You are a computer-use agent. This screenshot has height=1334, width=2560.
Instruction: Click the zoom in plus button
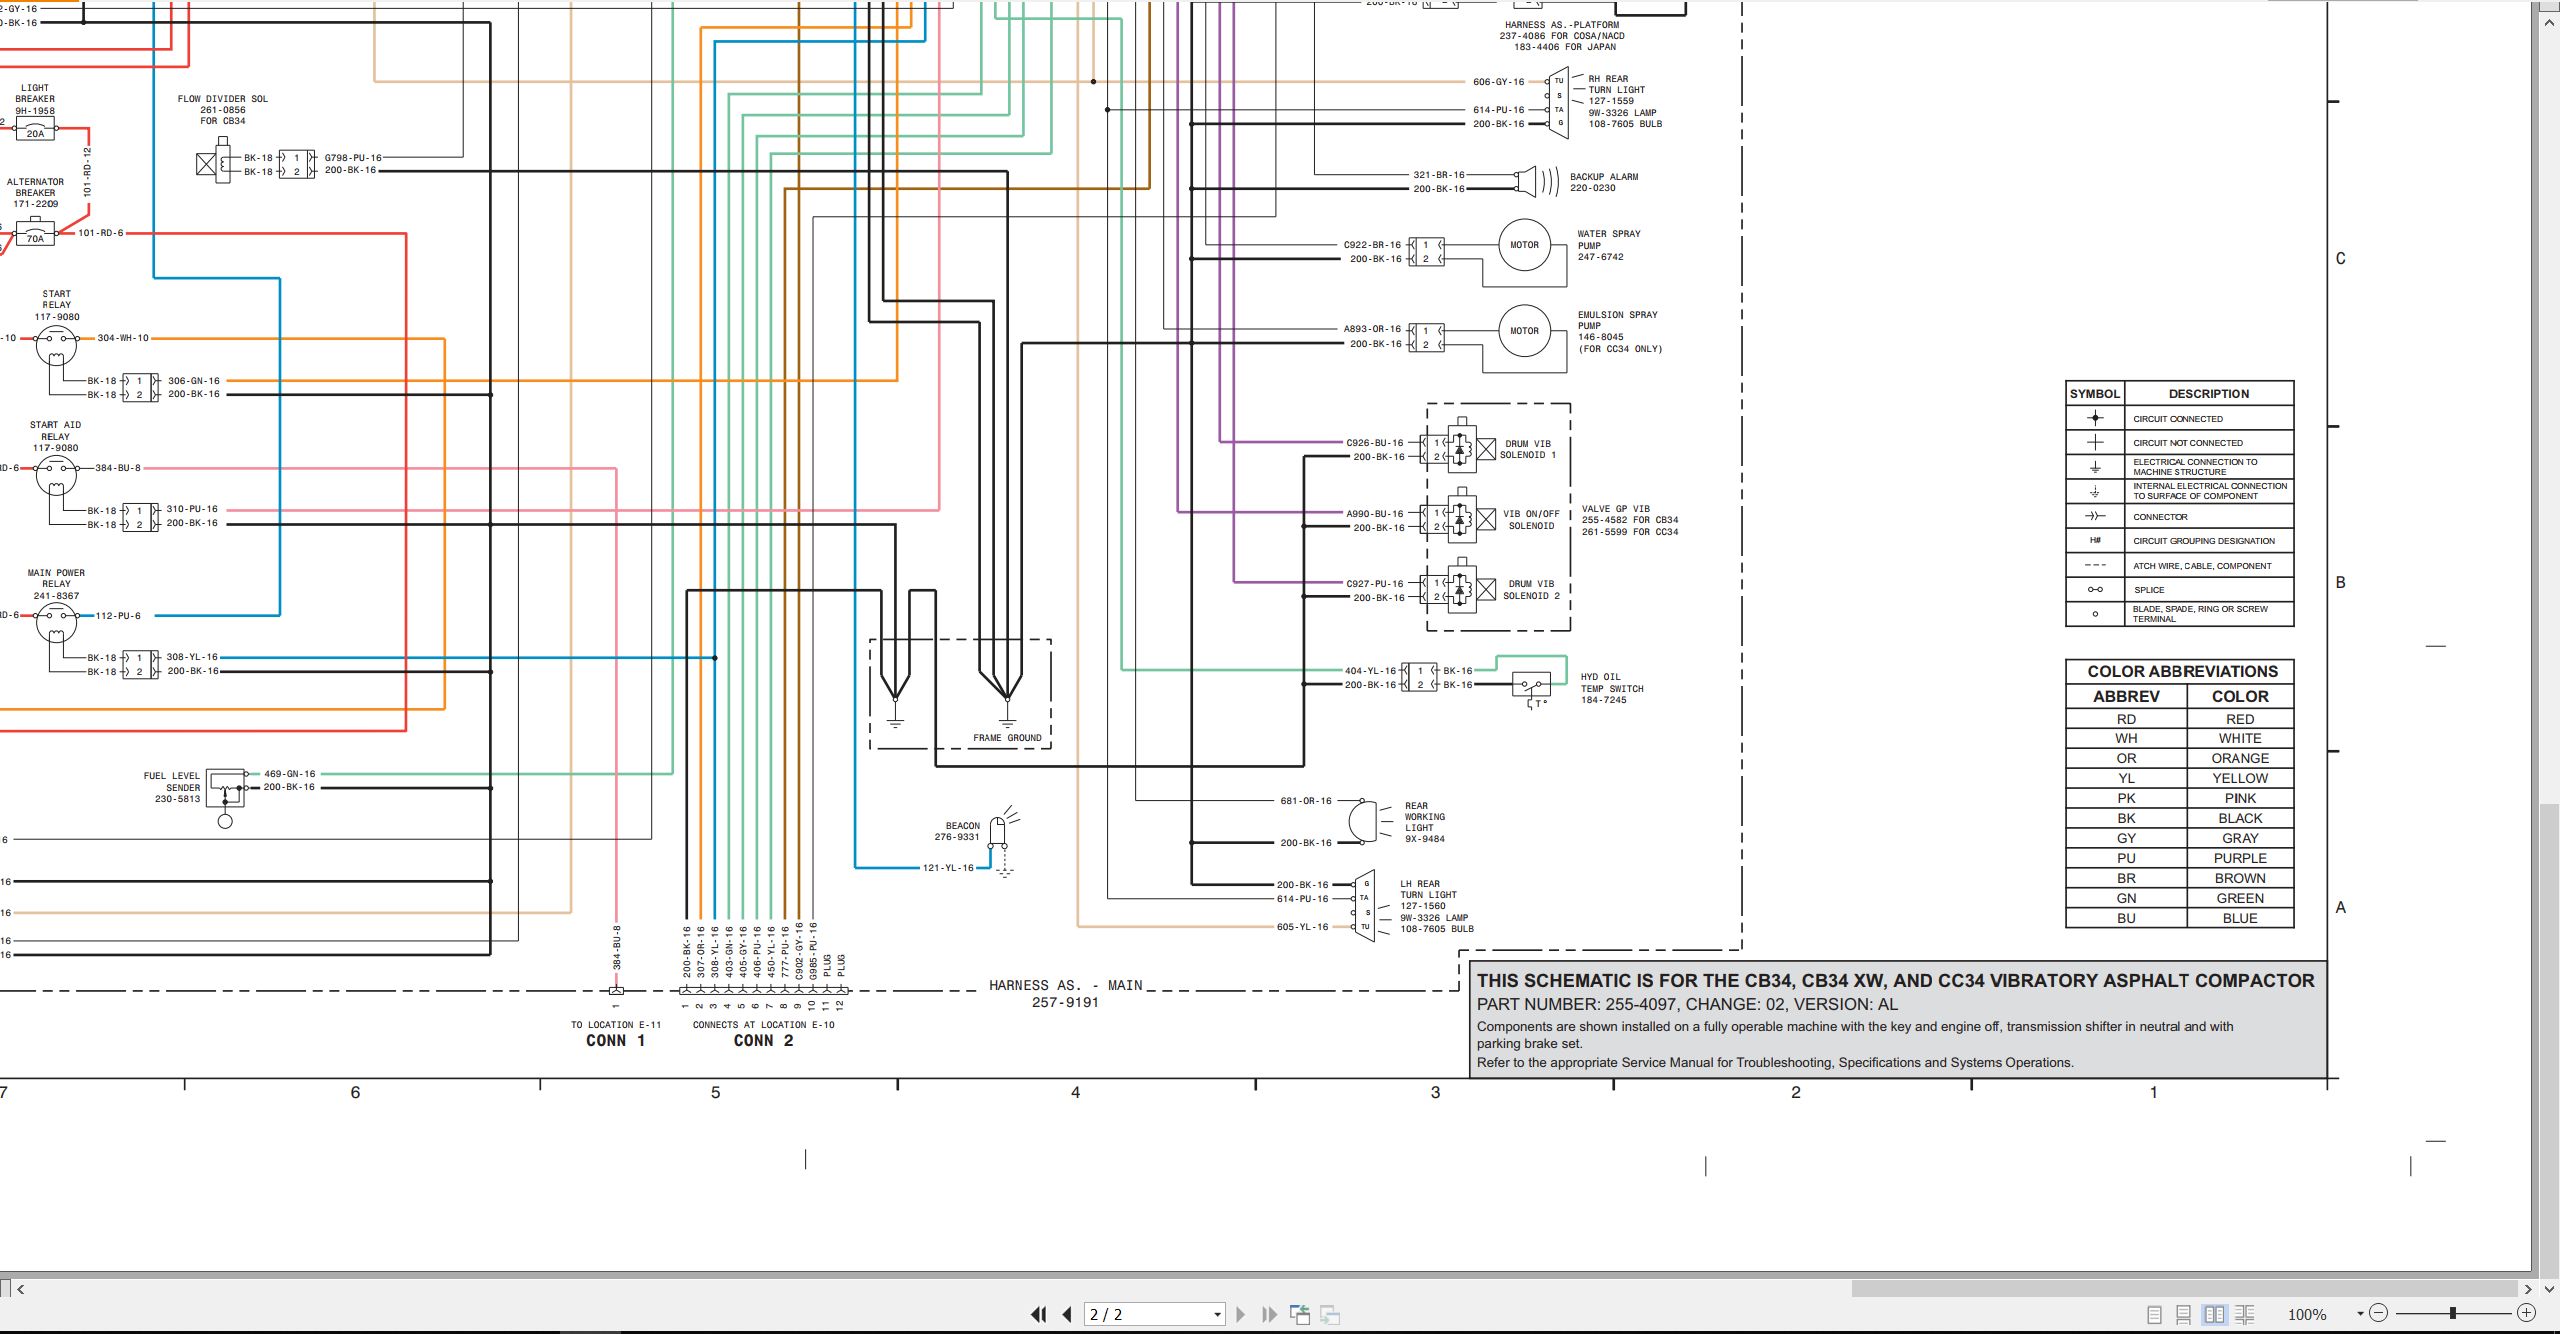point(2526,1313)
